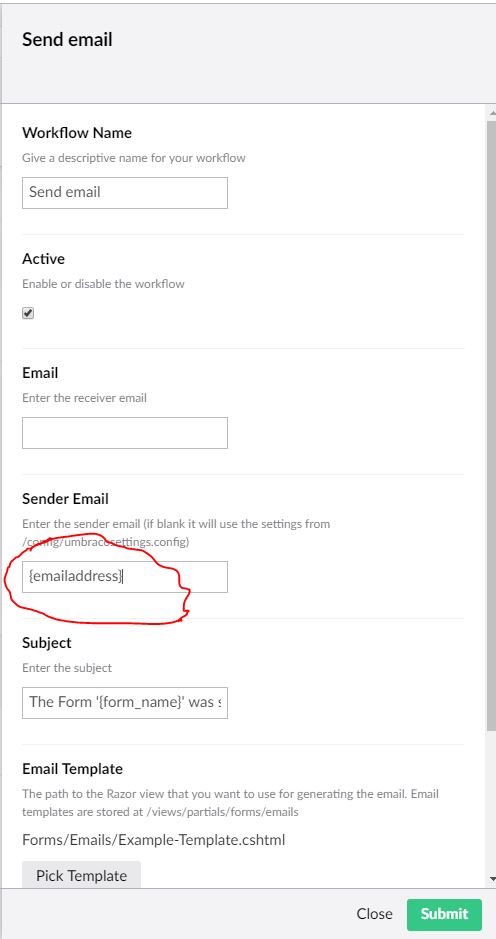This screenshot has height=939, width=496.
Task: Click the Sender Email field containing {emailaddress}
Action: click(x=125, y=577)
